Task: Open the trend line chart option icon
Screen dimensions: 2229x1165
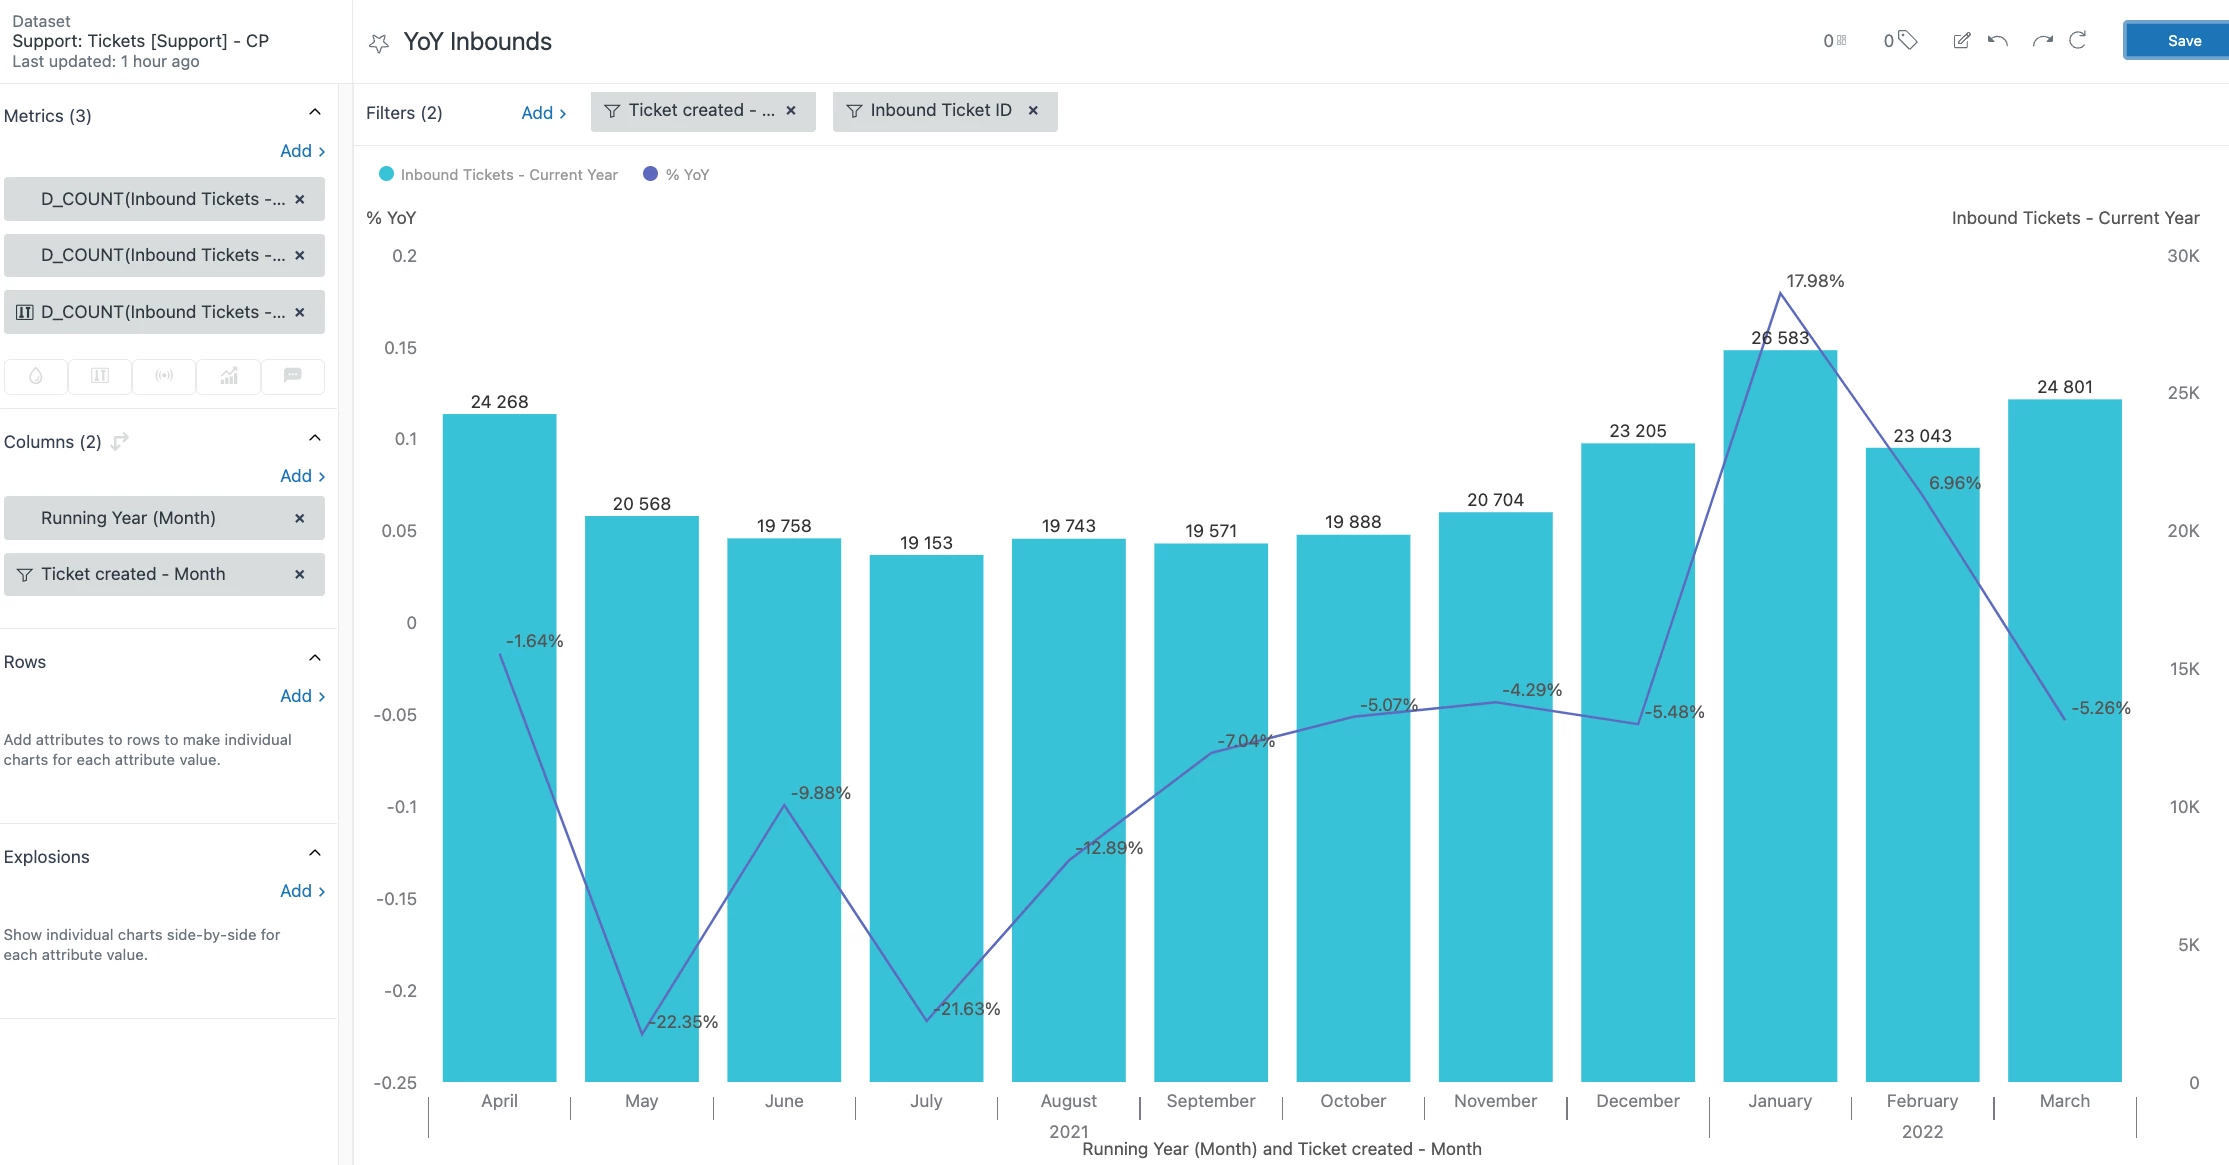Action: 229,376
